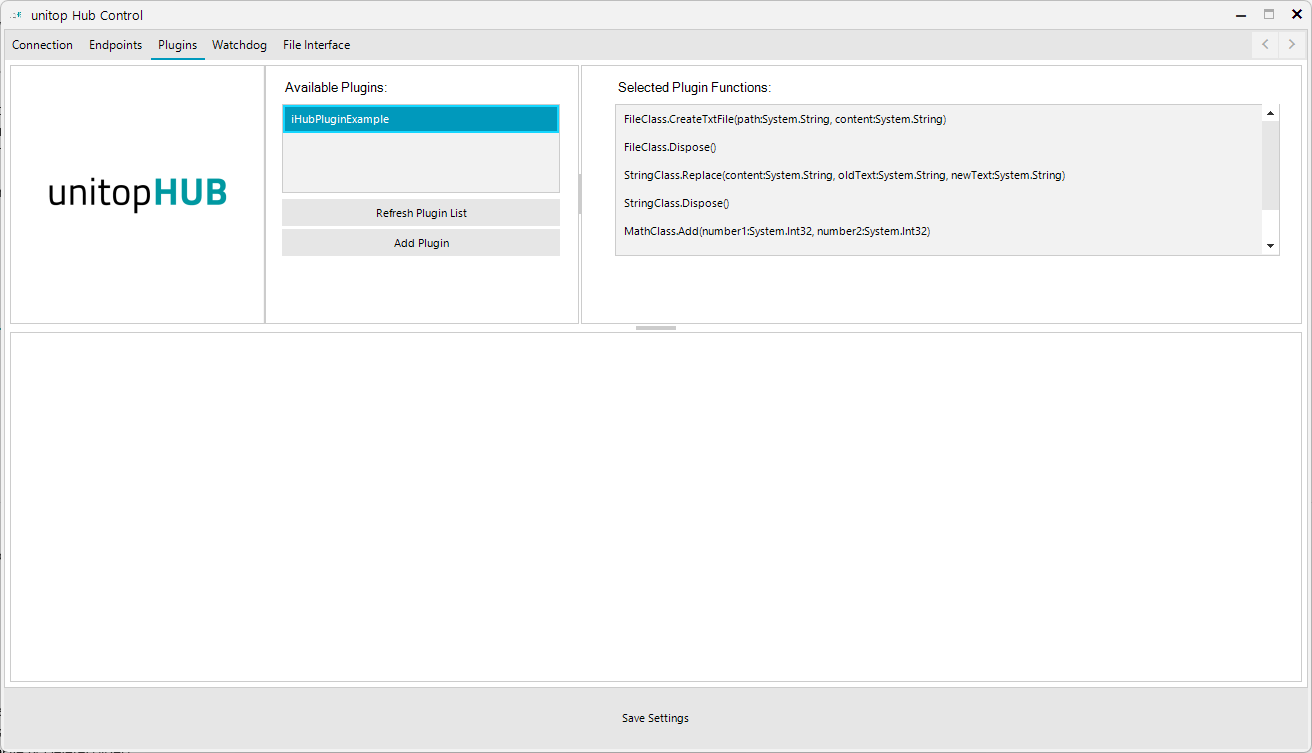1312x753 pixels.
Task: Pick the MathClass.Add function entry
Action: point(776,231)
